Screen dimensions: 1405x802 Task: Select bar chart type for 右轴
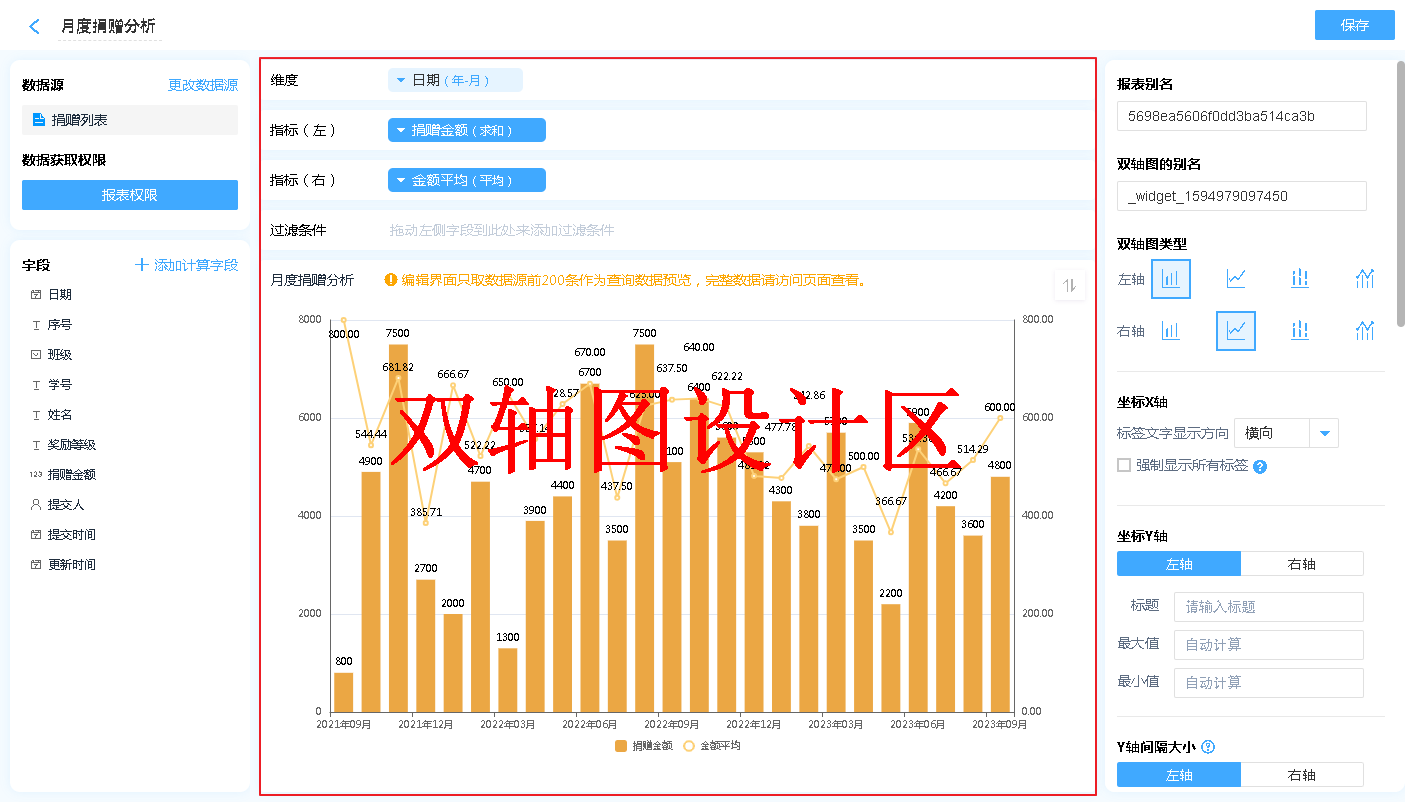point(1171,331)
